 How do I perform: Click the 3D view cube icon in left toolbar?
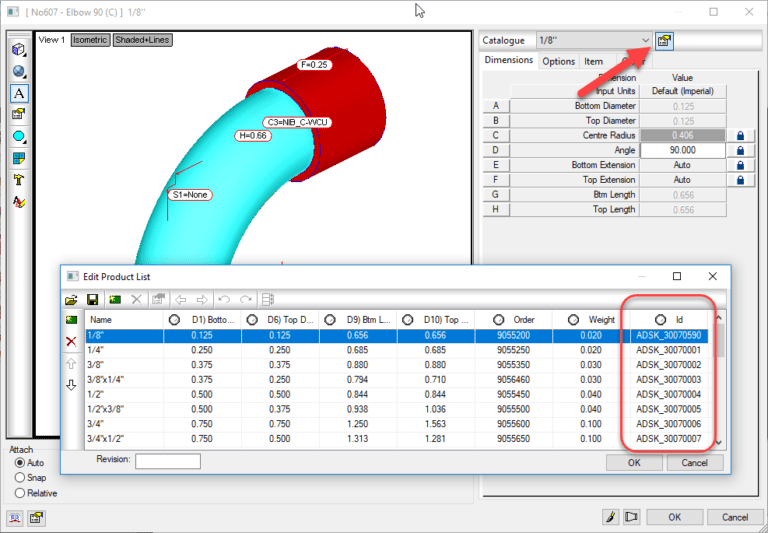point(19,49)
